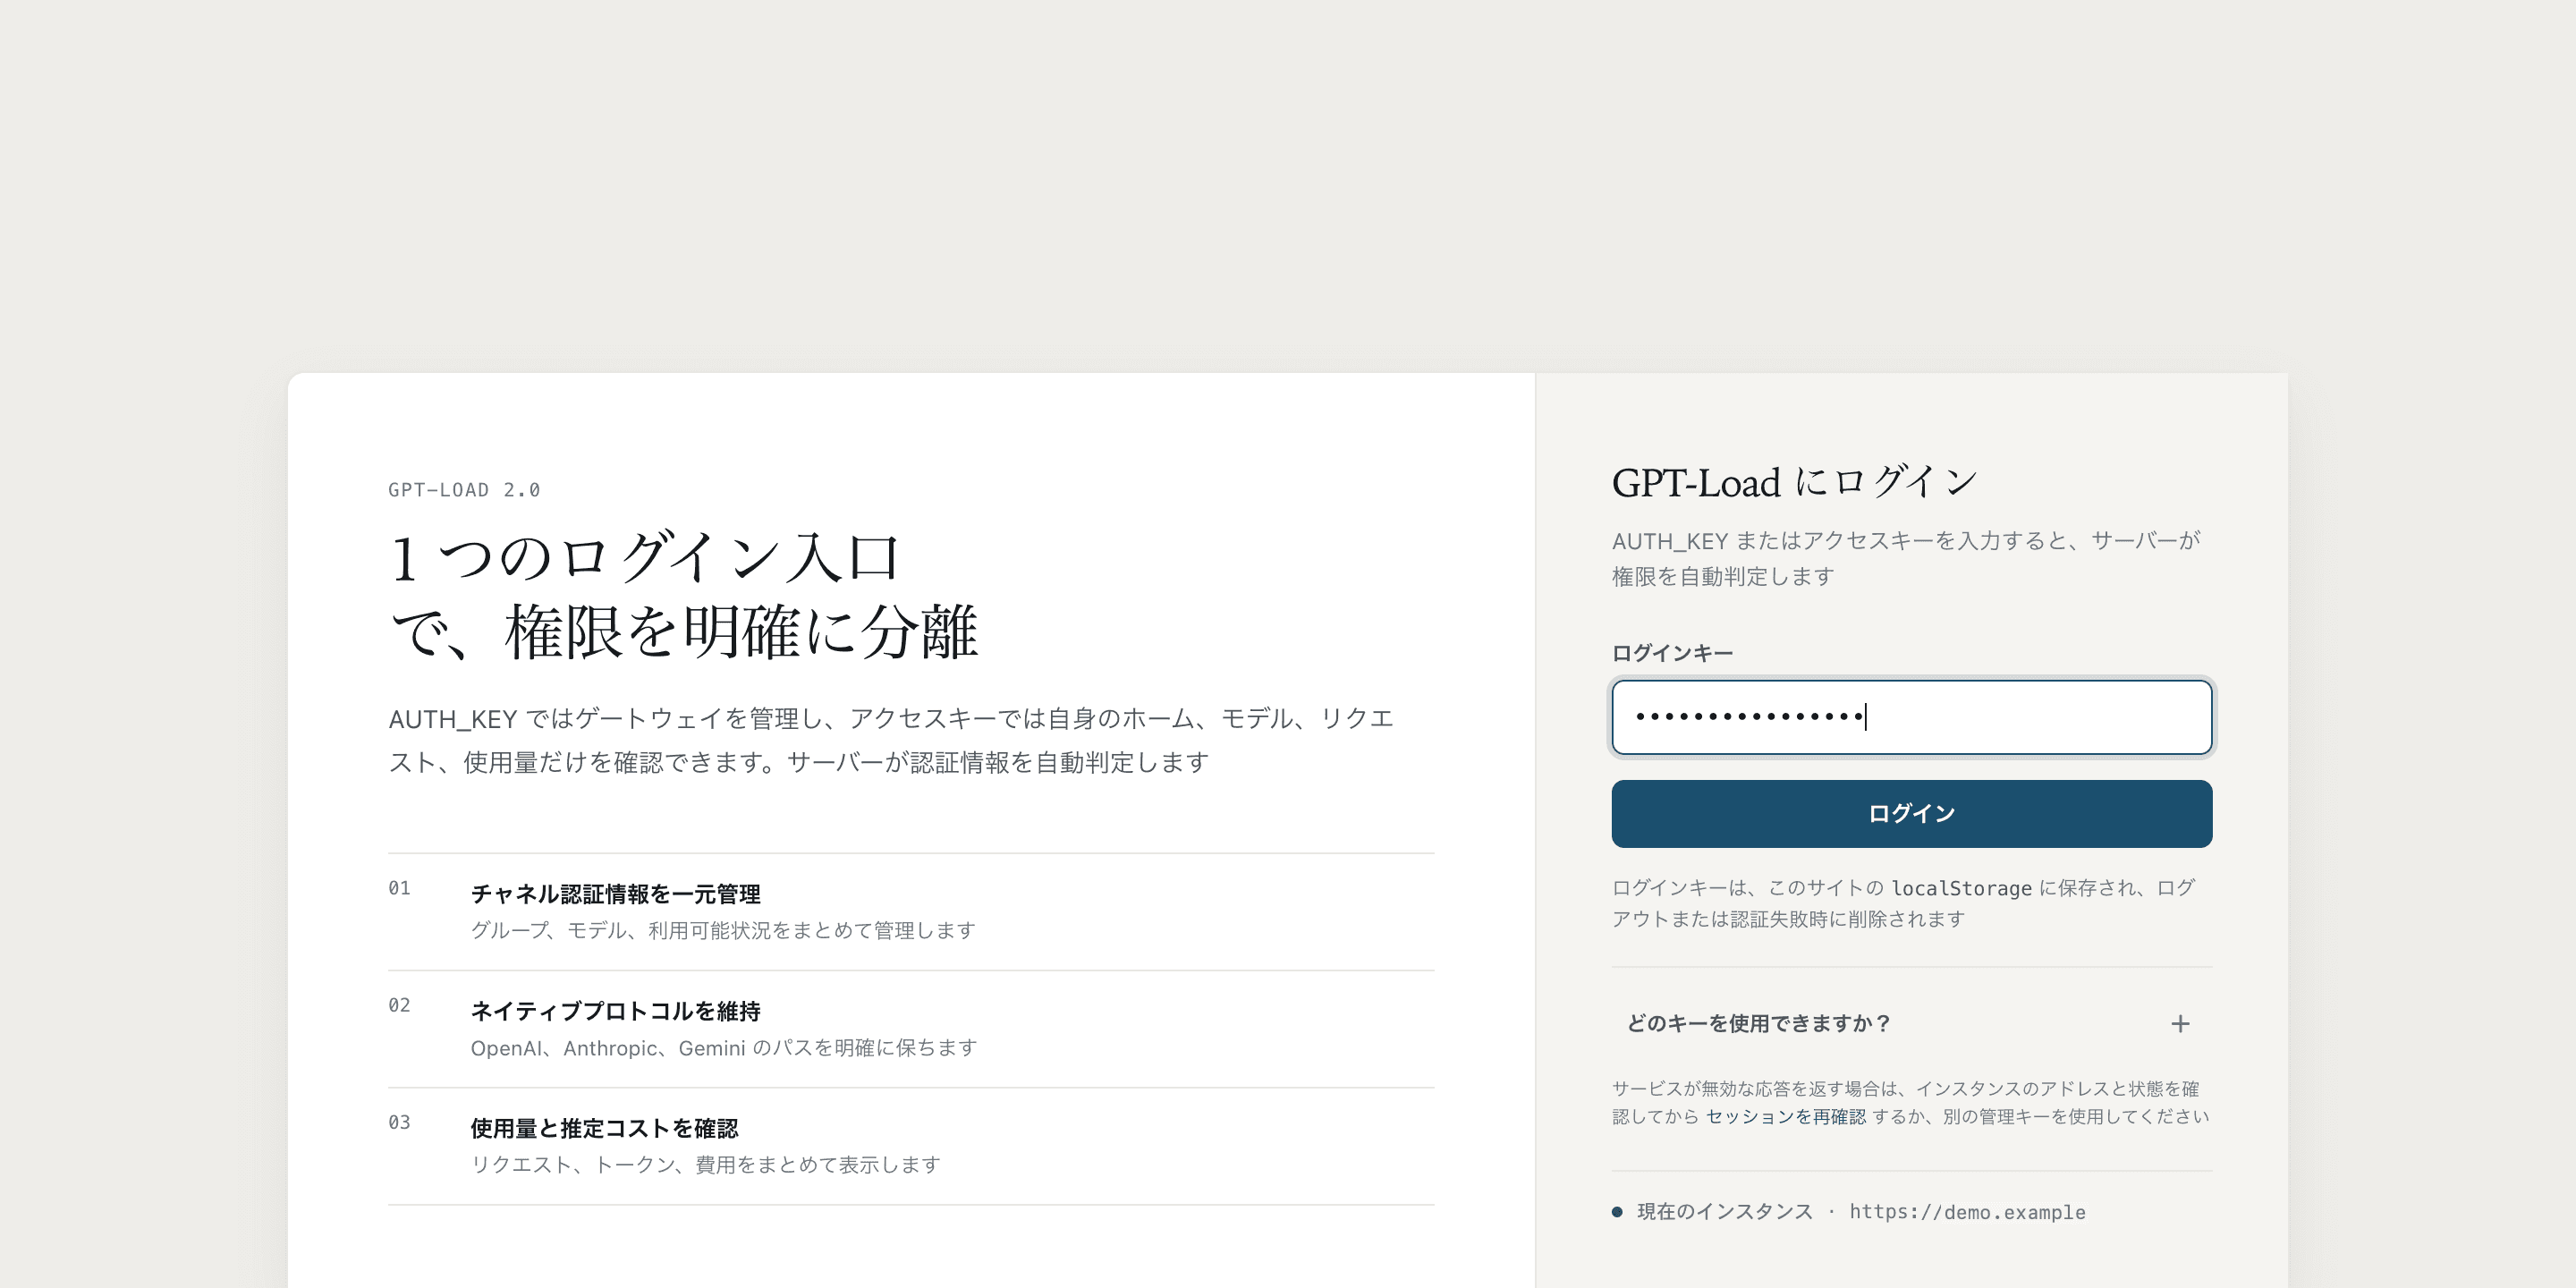Click the 1つのログイン入口 main headline
Viewport: 2576px width, 1288px height.
click(x=685, y=595)
